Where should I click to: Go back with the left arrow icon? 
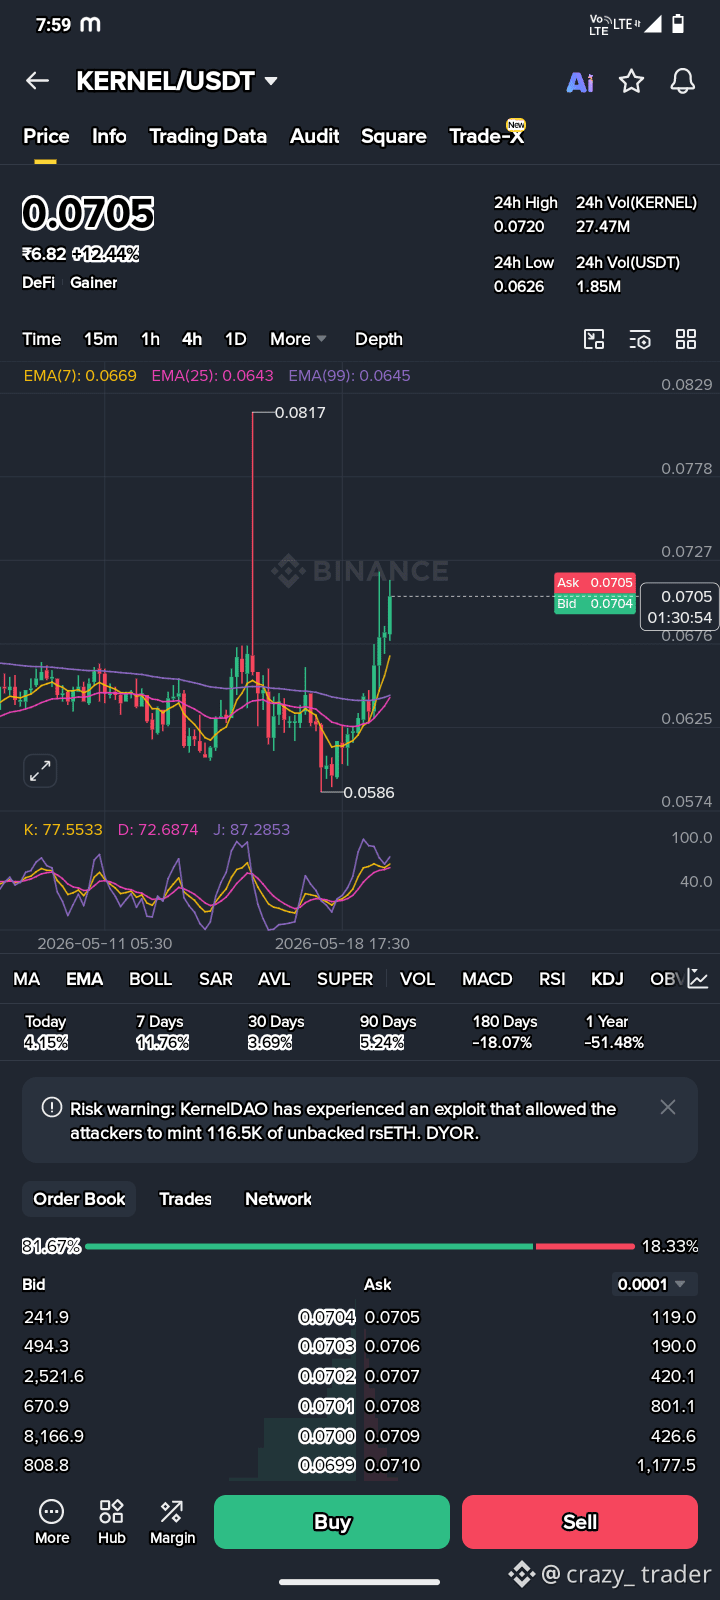pos(37,81)
